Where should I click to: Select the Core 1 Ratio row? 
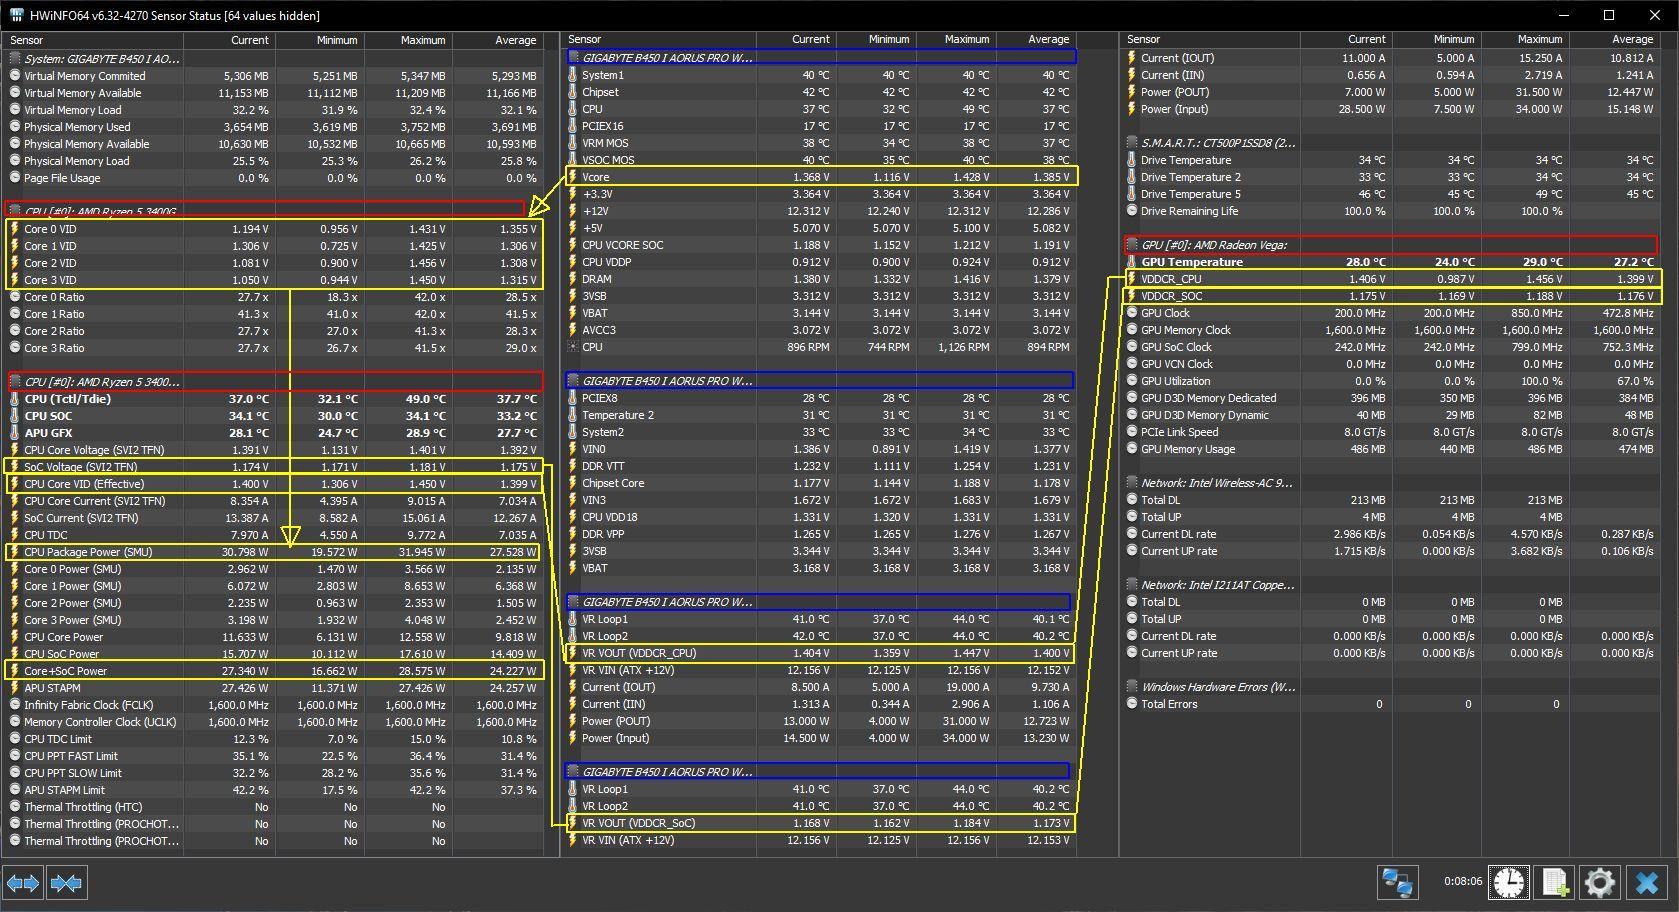(x=274, y=314)
